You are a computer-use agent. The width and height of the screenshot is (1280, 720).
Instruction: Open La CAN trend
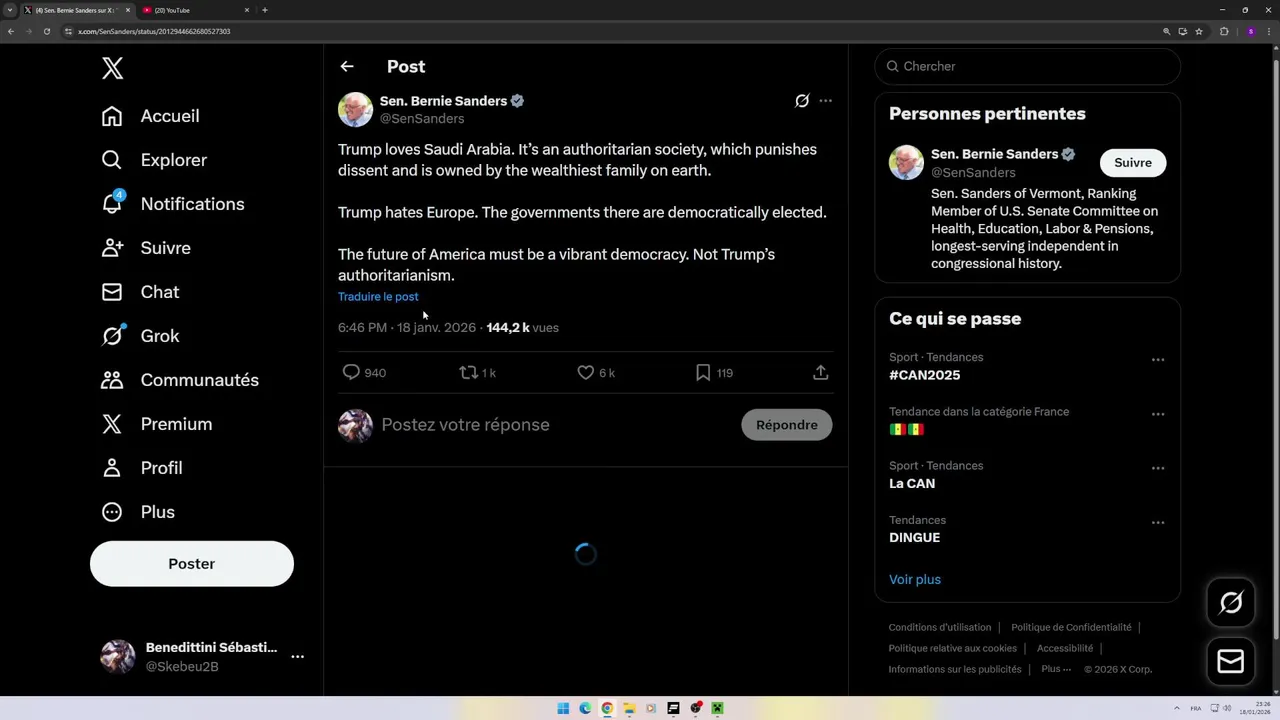pyautogui.click(x=912, y=484)
